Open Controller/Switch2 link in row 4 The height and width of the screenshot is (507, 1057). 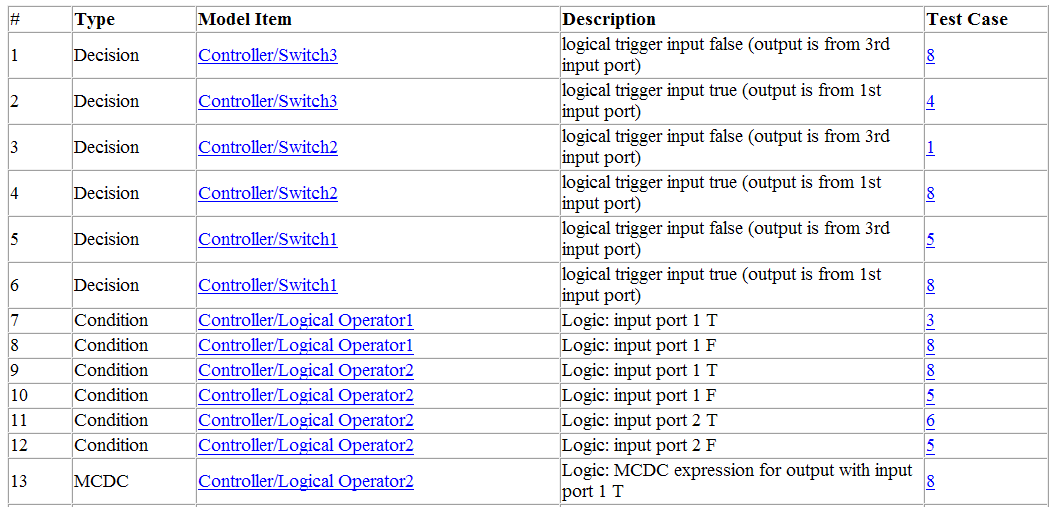click(x=267, y=193)
